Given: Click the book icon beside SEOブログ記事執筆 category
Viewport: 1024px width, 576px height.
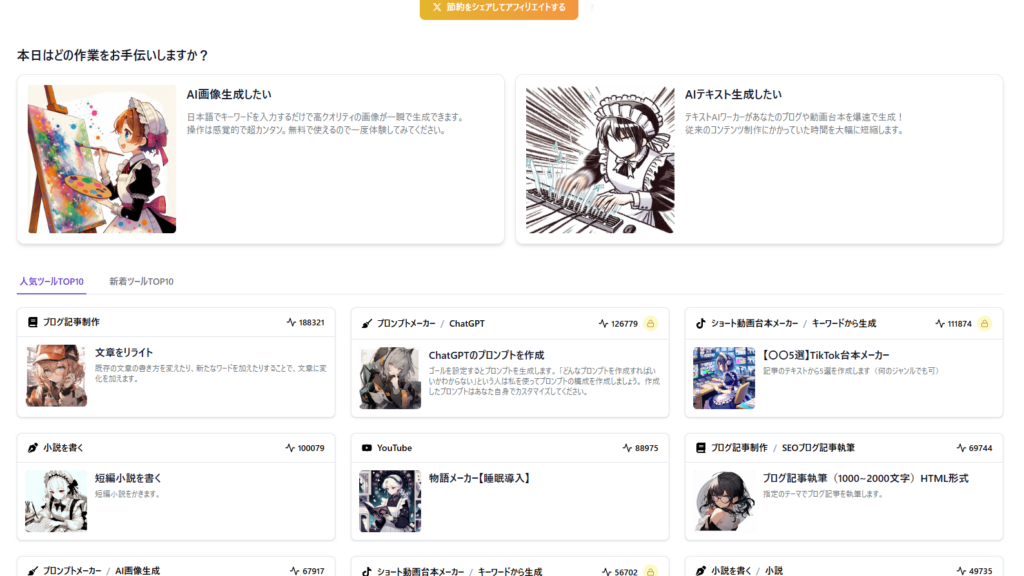Looking at the screenshot, I should coord(701,448).
